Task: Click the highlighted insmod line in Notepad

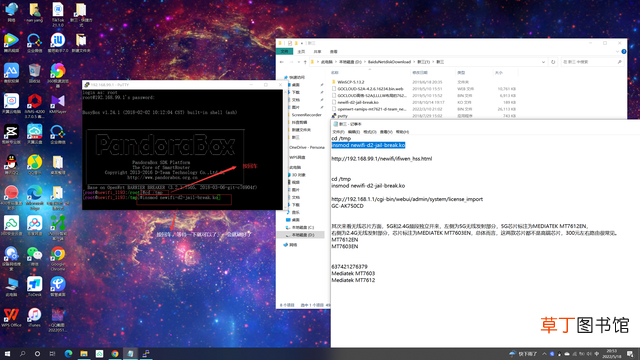Action: coord(368,145)
